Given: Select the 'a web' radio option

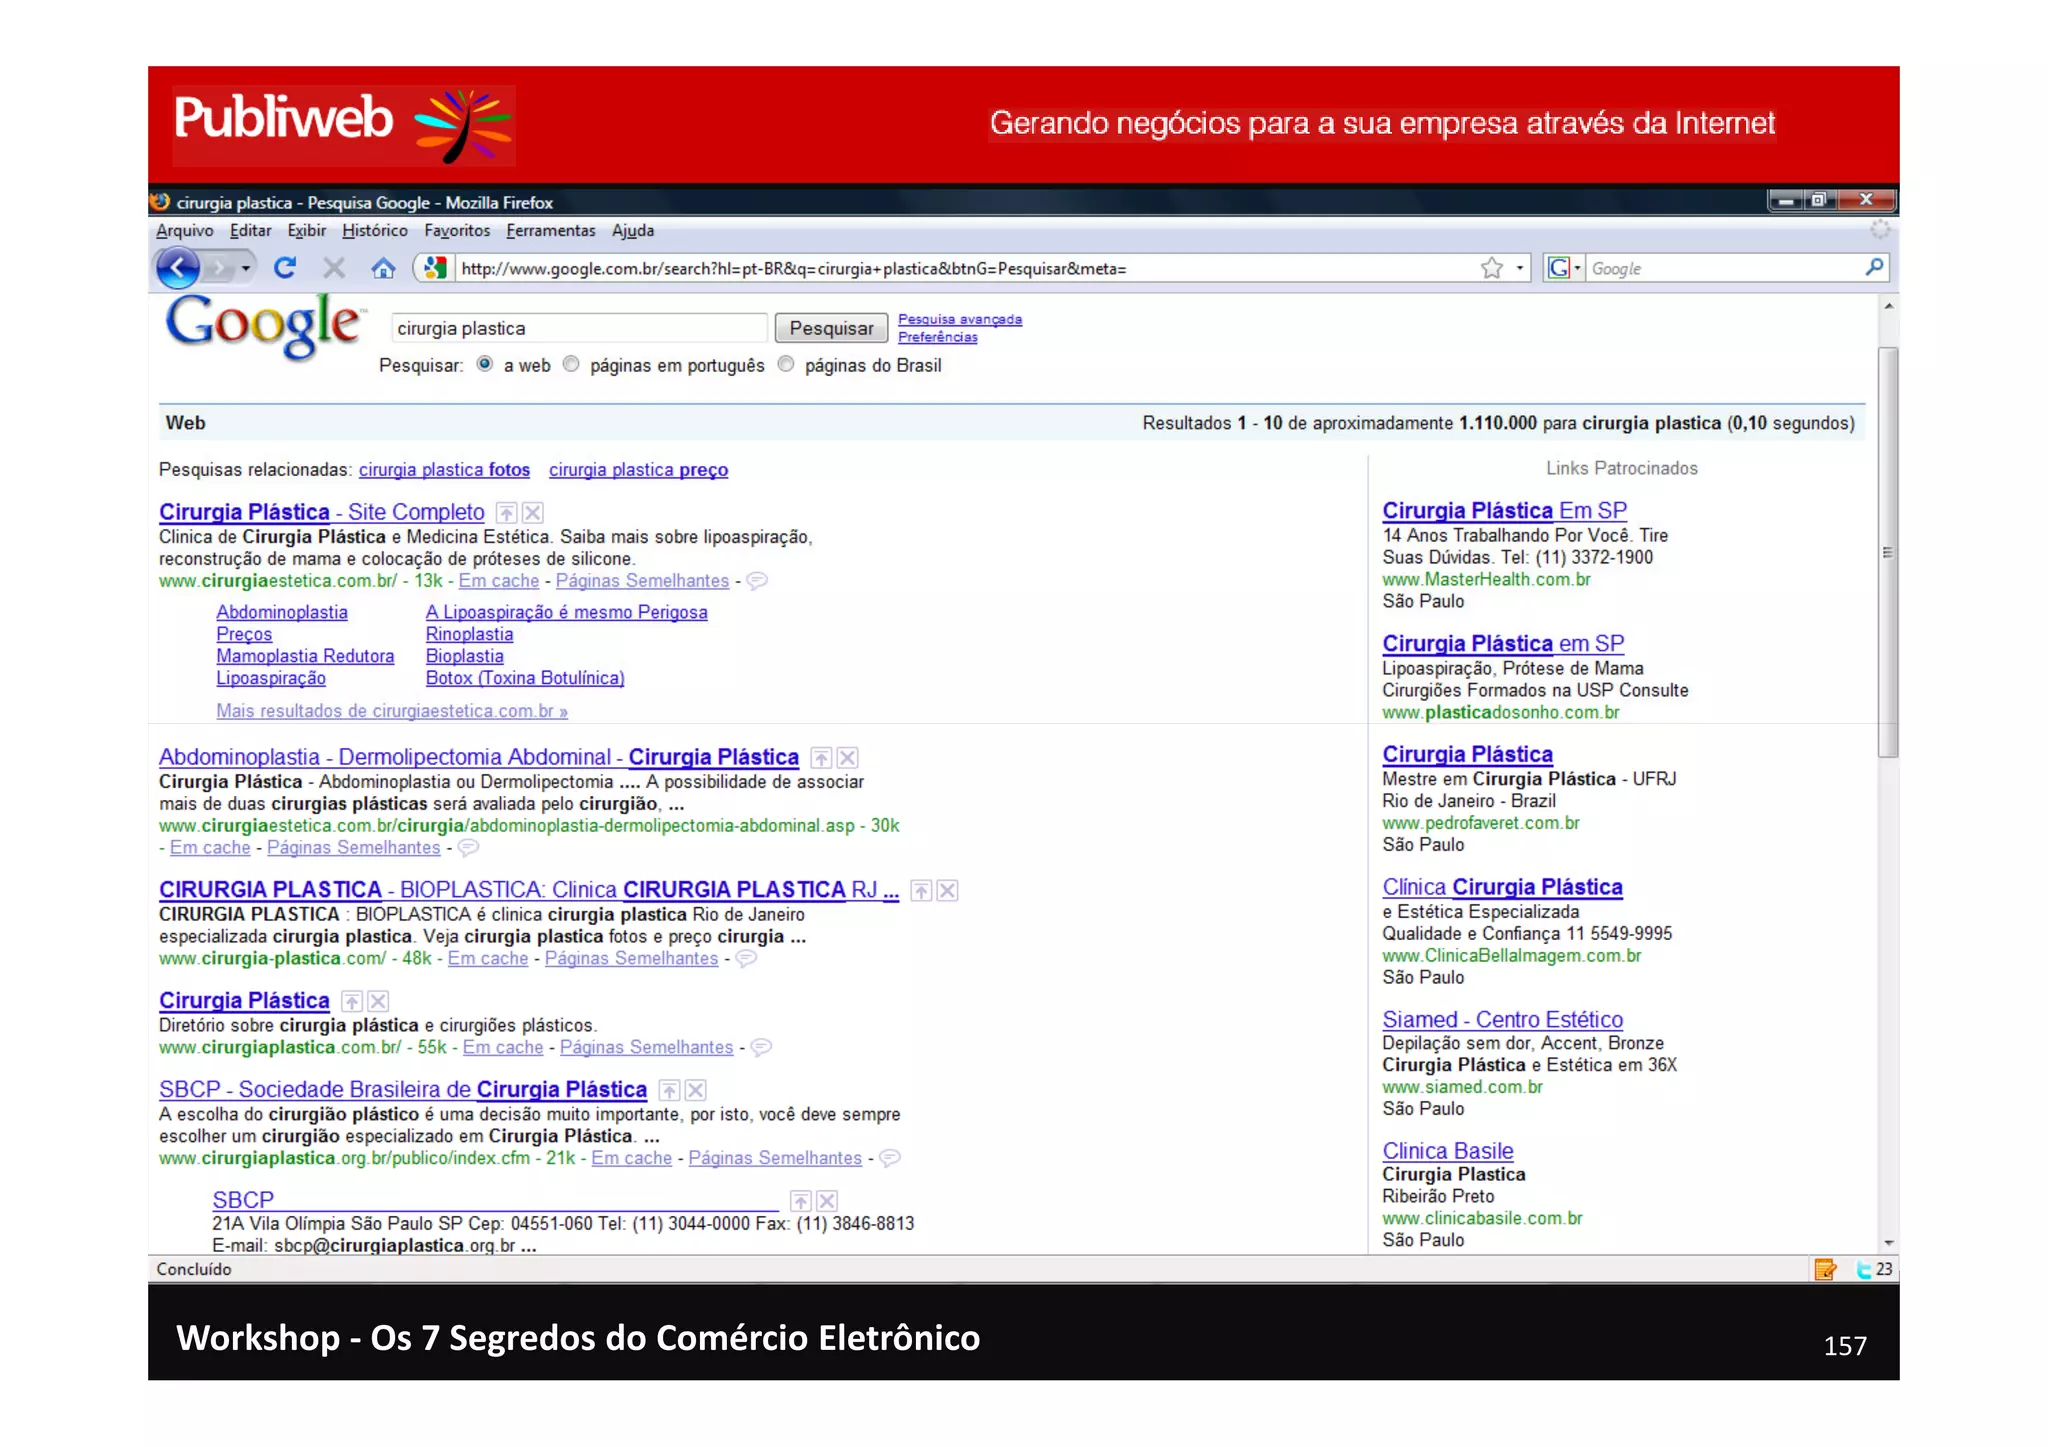Looking at the screenshot, I should pyautogui.click(x=485, y=365).
